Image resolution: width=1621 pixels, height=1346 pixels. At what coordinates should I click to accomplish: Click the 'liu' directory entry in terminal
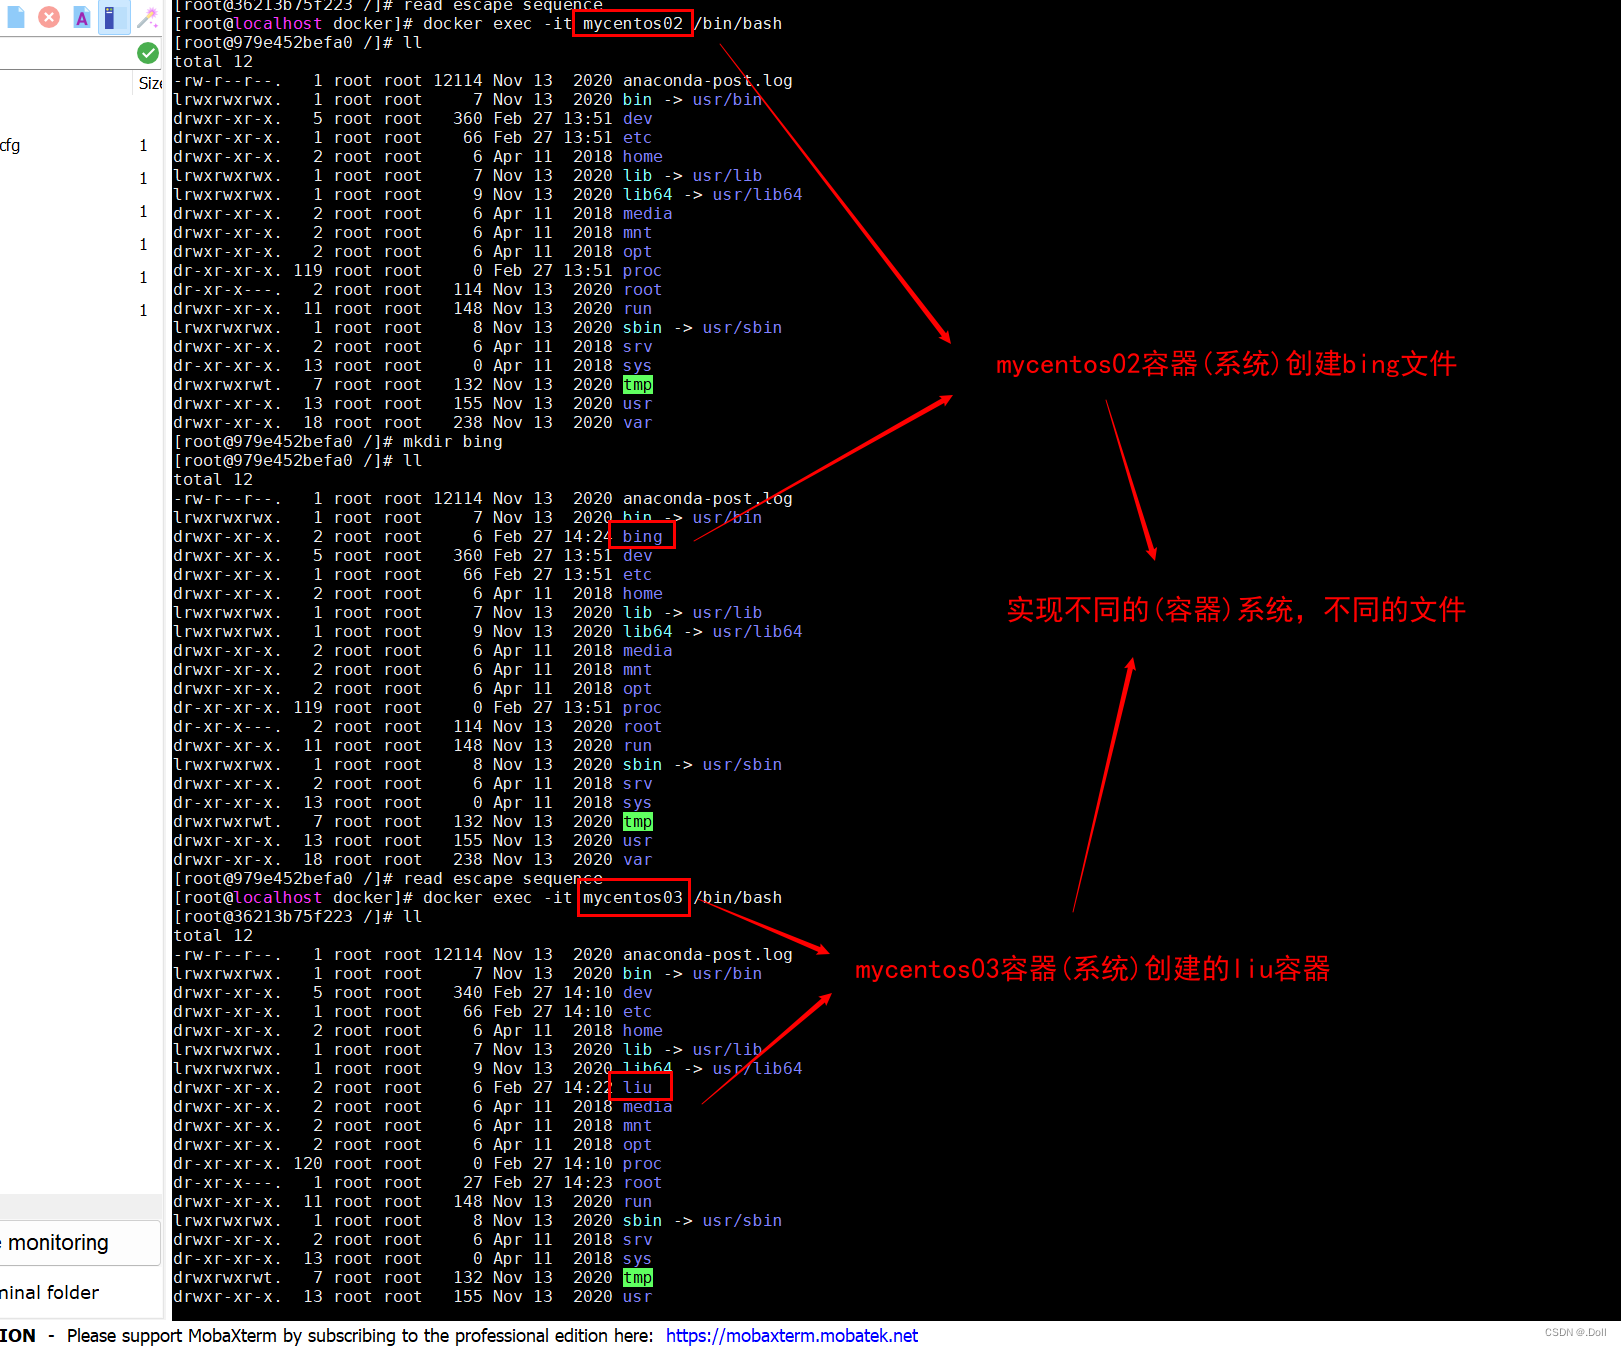[637, 1087]
